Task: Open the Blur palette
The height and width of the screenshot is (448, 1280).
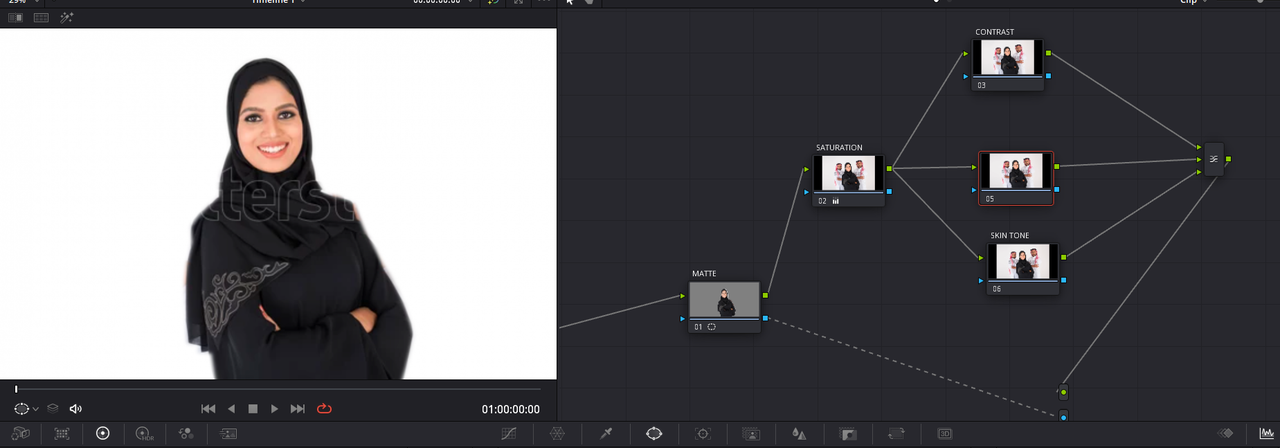Action: pos(799,433)
